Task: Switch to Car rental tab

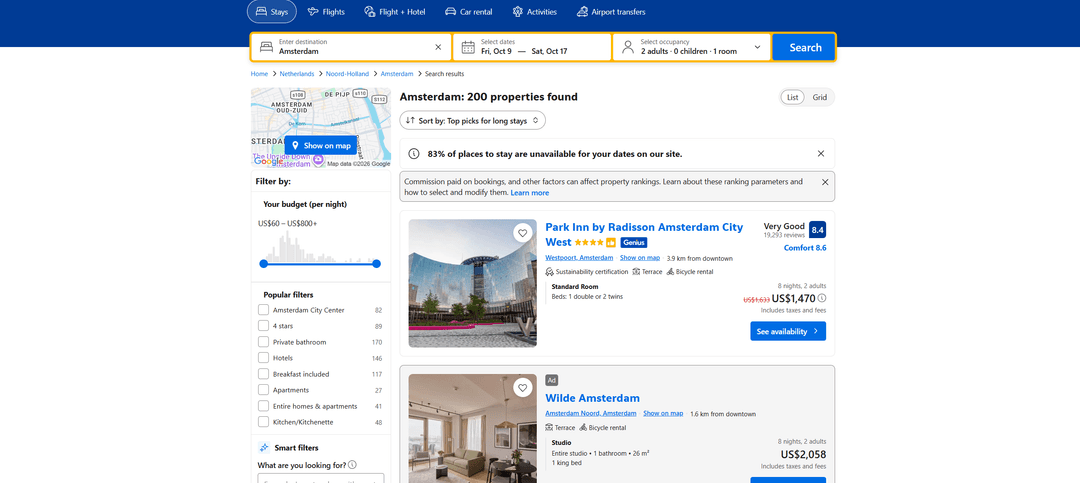Action: point(468,12)
